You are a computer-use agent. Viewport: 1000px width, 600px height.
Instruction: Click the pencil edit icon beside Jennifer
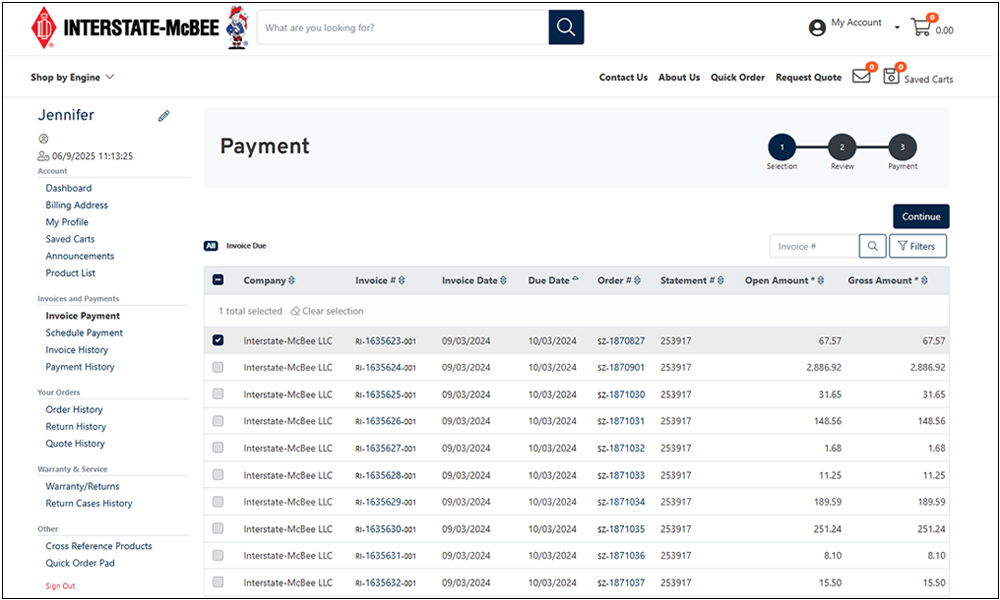point(164,115)
